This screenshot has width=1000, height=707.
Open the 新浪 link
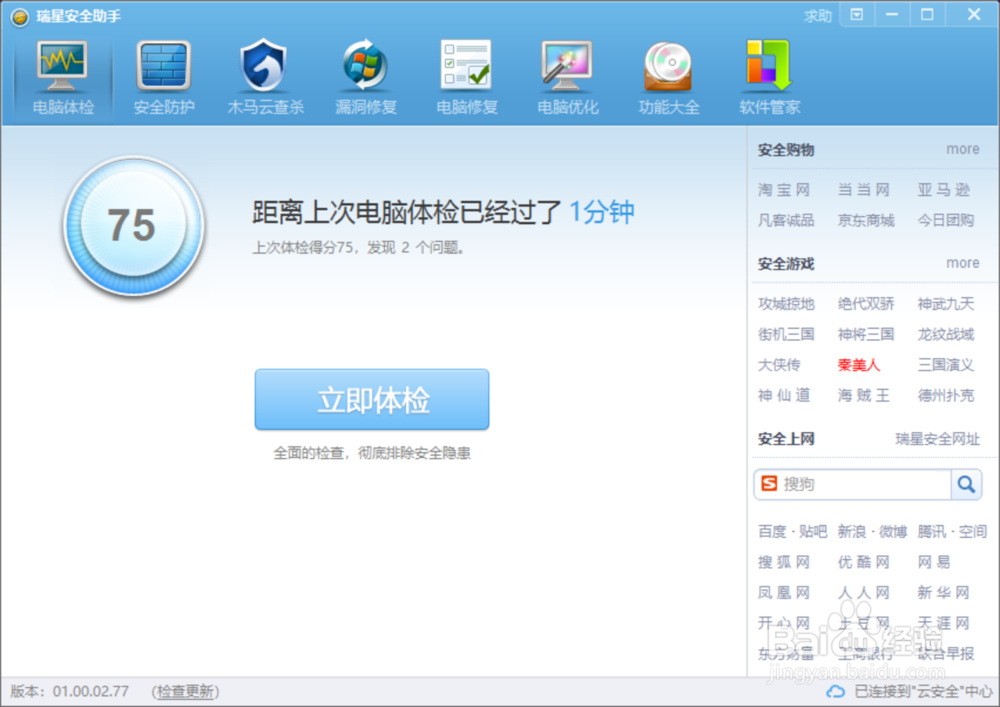[851, 532]
